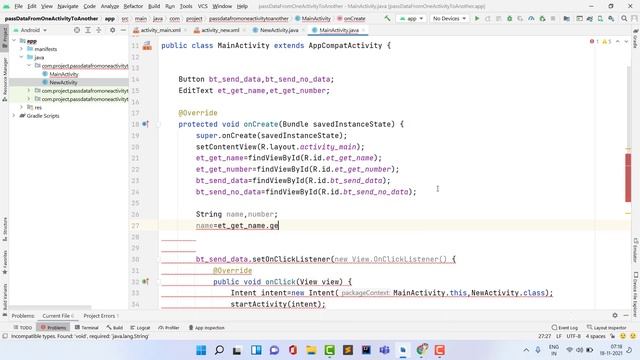Click Search Everywhere magnifier in toolbar
The width and height of the screenshot is (640, 360).
(x=624, y=18)
